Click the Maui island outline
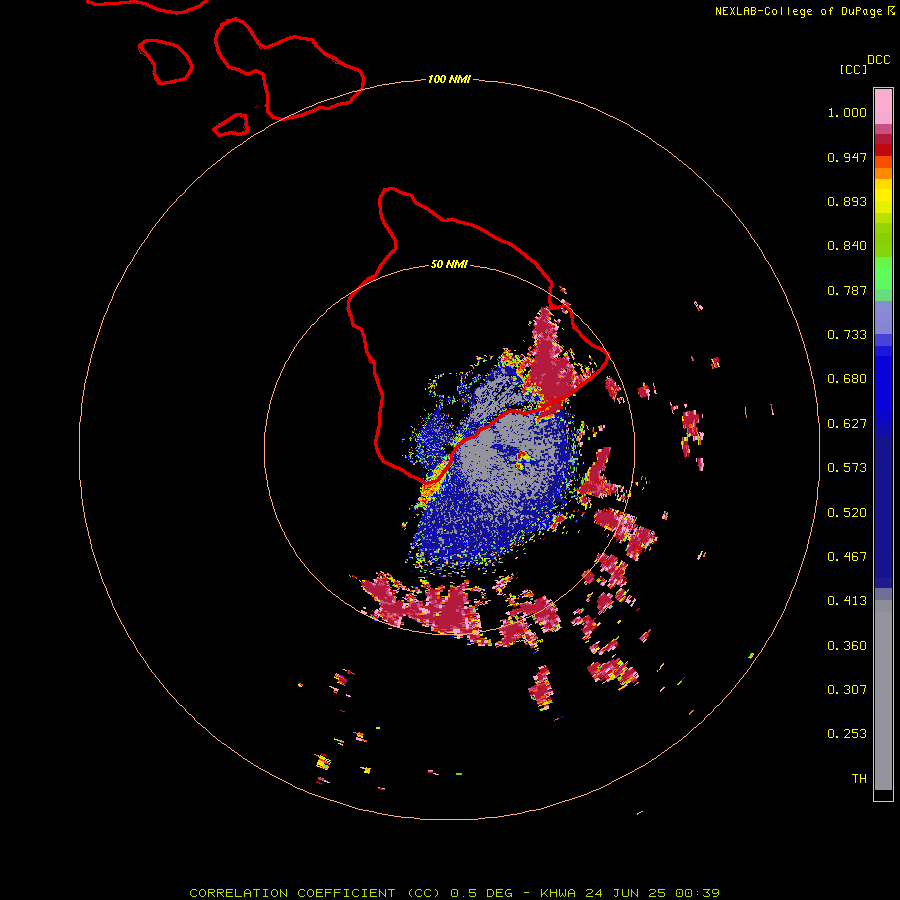The image size is (900, 900). pos(289,69)
